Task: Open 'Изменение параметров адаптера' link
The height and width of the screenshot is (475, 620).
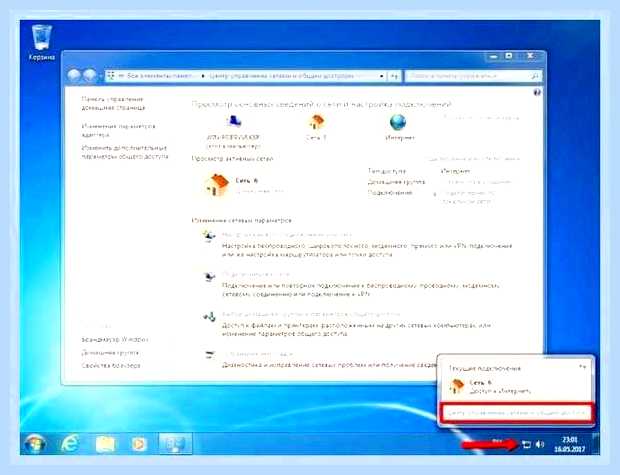Action: pyautogui.click(x=118, y=130)
